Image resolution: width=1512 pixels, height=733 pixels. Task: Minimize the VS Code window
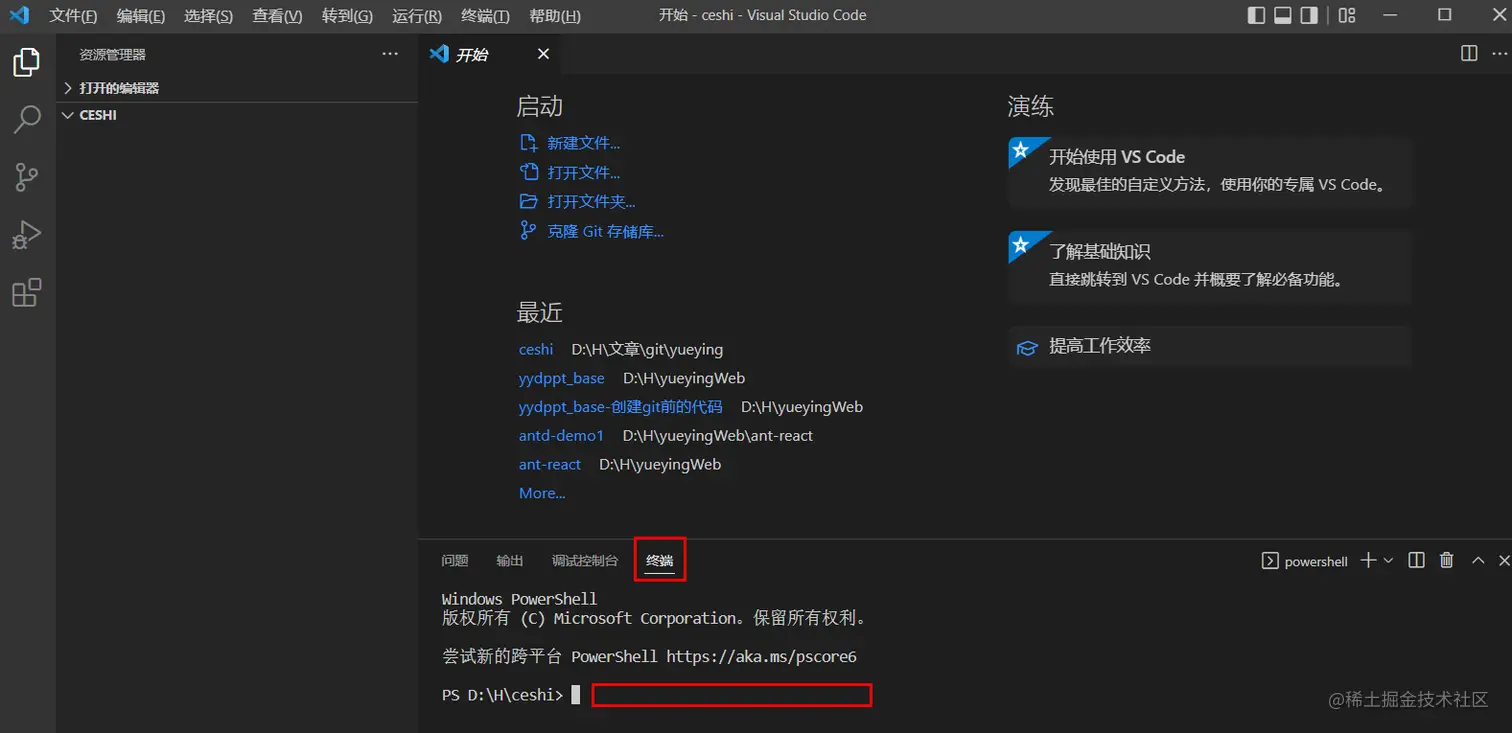1389,15
